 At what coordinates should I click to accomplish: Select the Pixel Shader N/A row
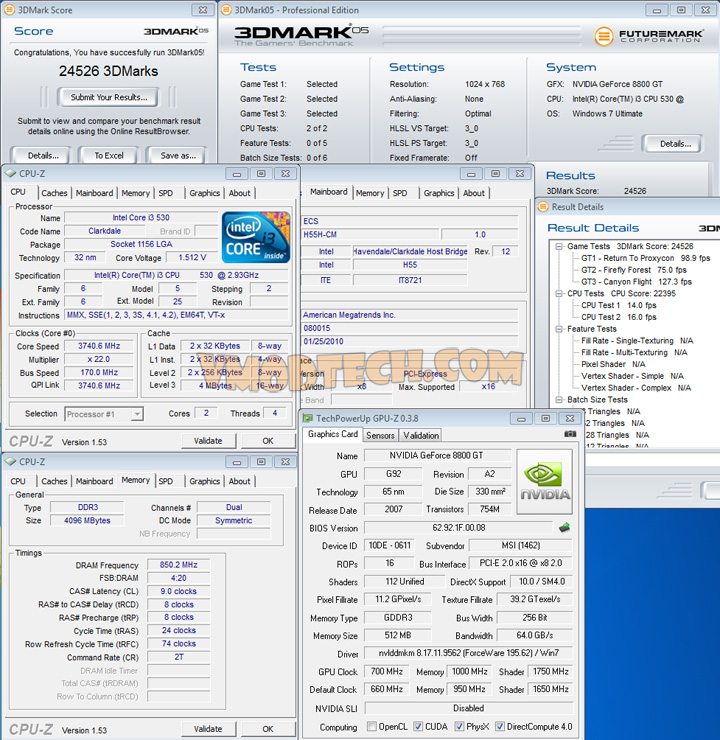(613, 364)
